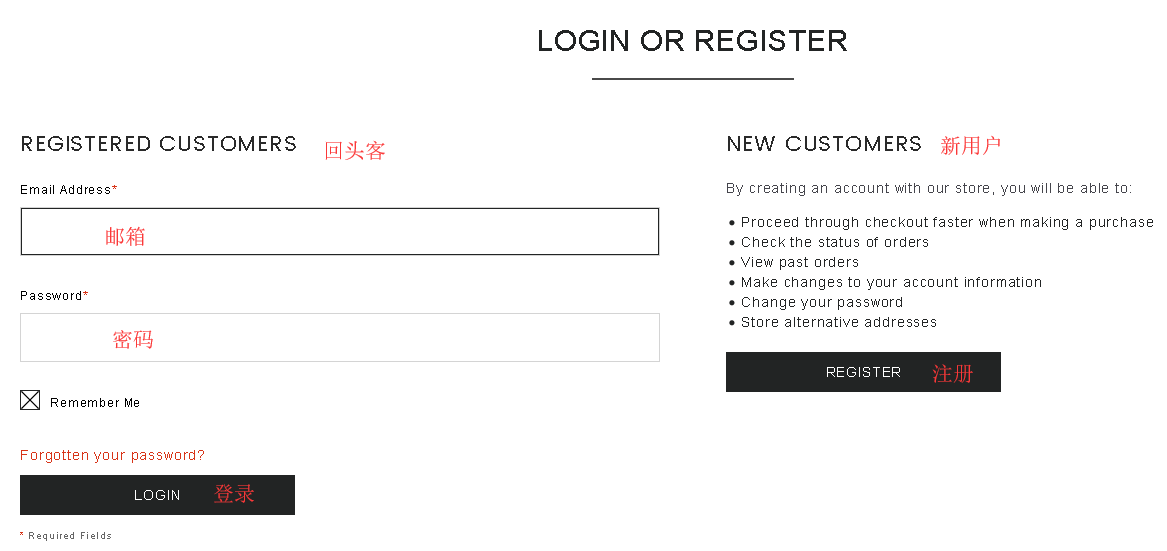Screen dimensions: 1167x551
Task: Select the 'NEW CUSTOMERS' section heading
Action: tap(824, 144)
